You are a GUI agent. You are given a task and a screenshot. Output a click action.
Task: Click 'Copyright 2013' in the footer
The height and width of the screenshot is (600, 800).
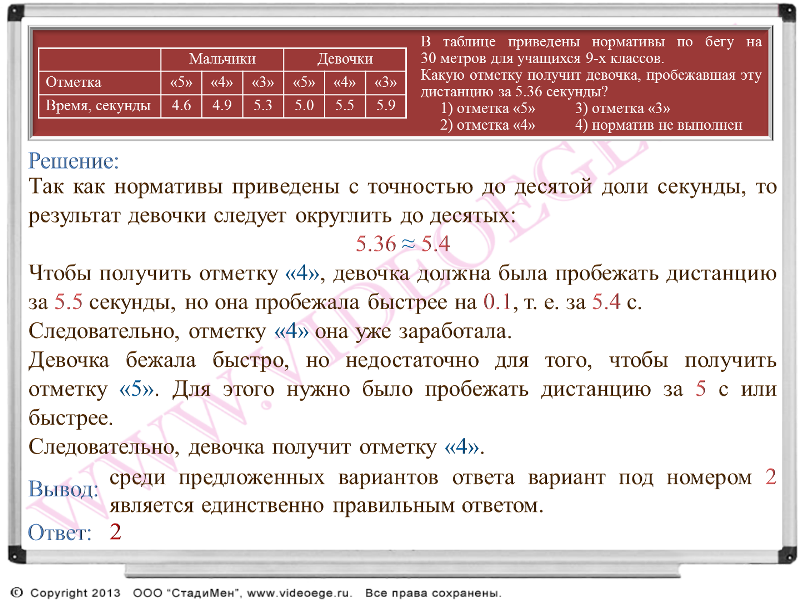75,593
